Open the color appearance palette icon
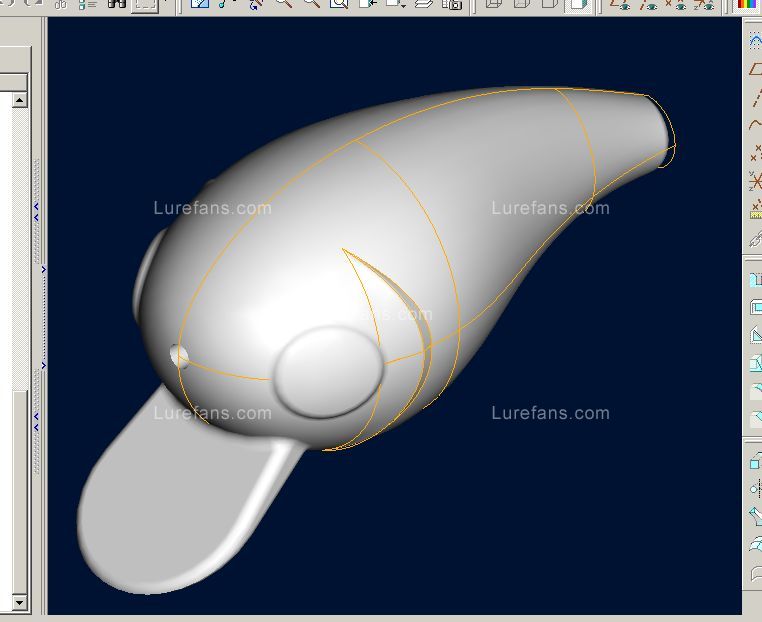This screenshot has height=622, width=762. (749, 4)
